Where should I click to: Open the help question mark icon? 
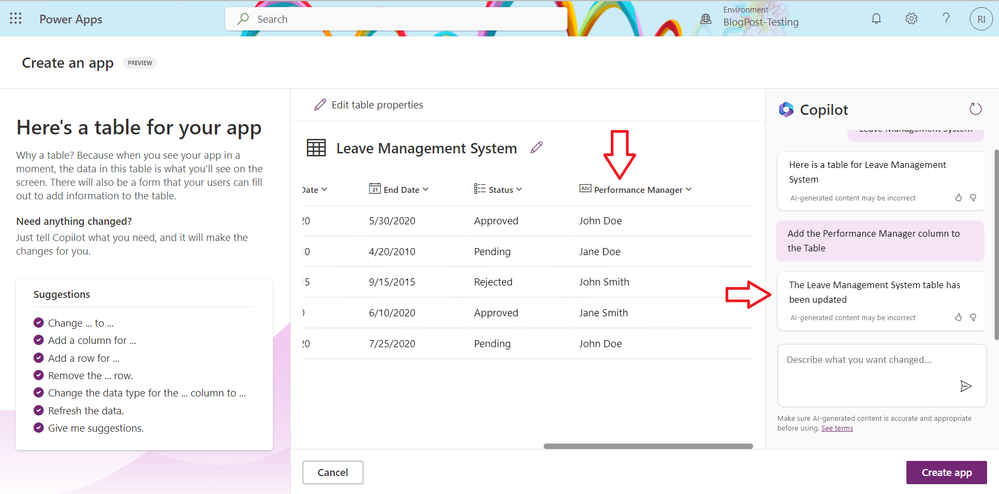tap(945, 19)
